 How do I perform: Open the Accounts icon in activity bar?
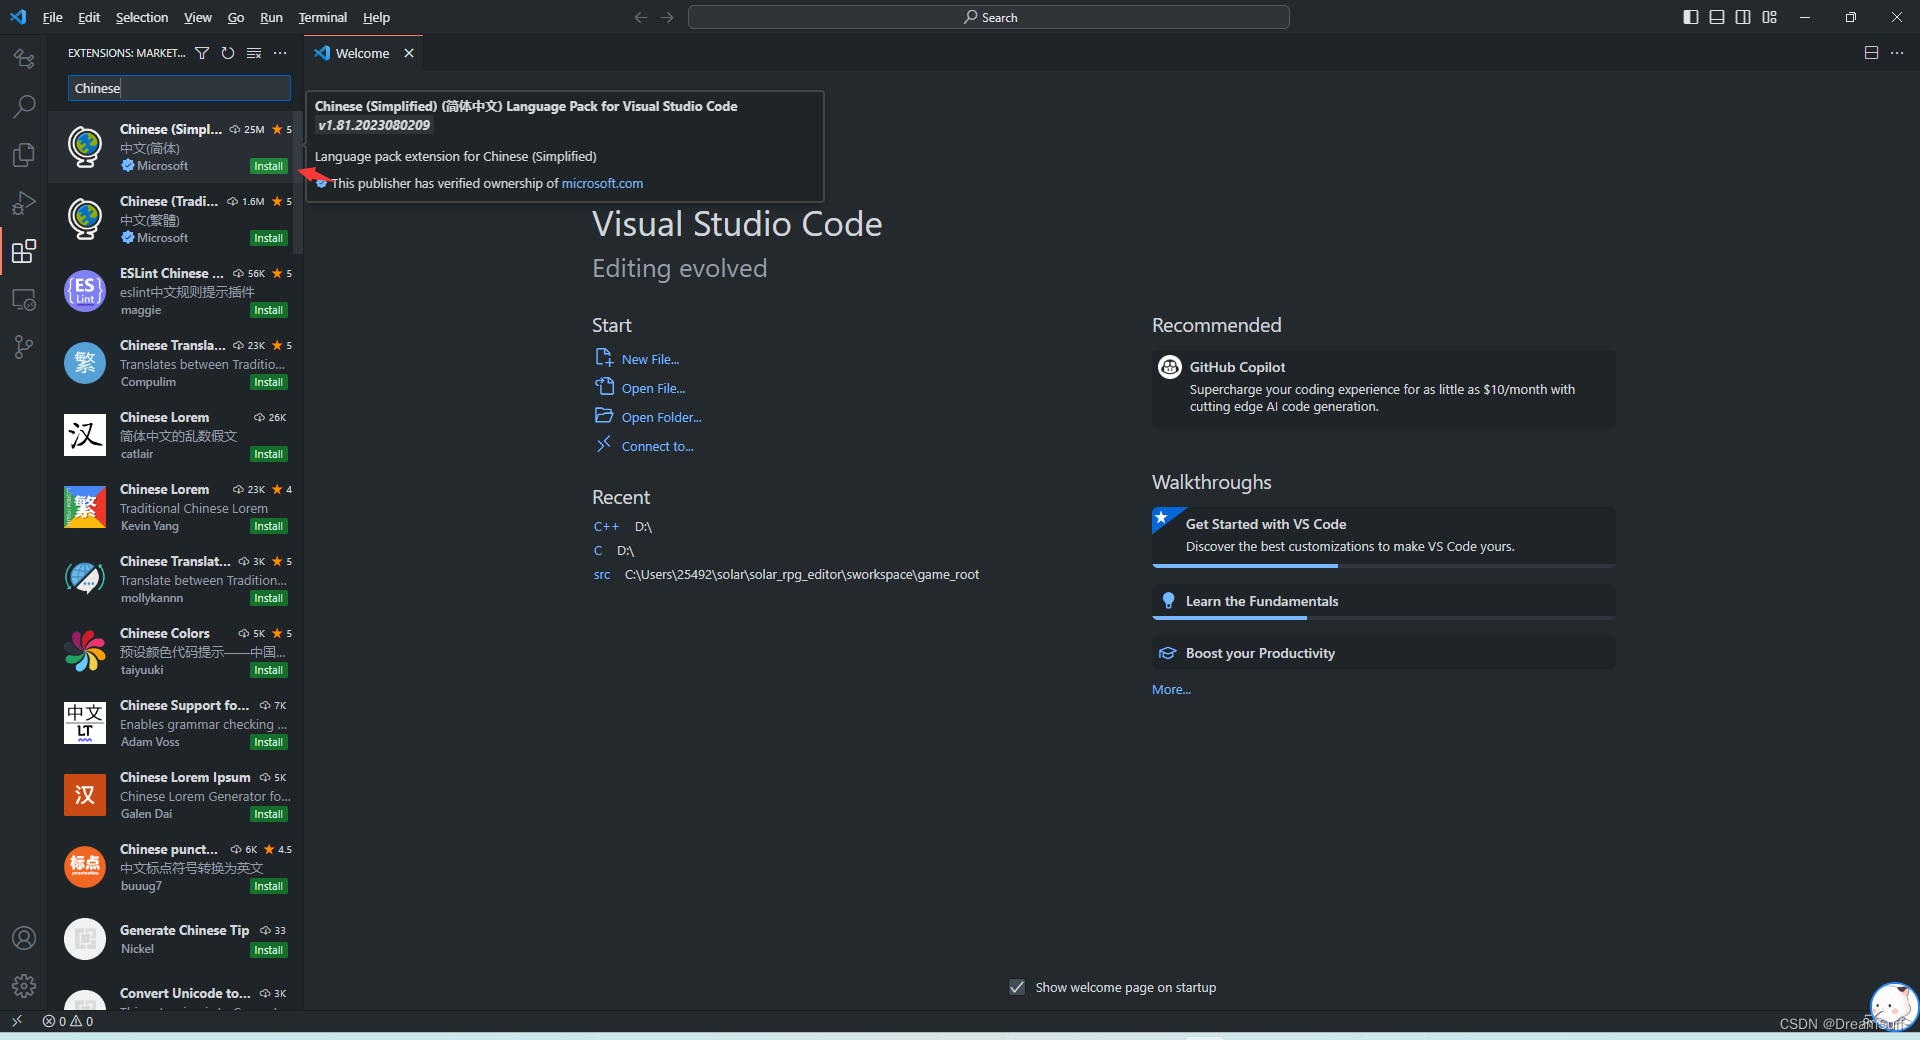(x=24, y=938)
